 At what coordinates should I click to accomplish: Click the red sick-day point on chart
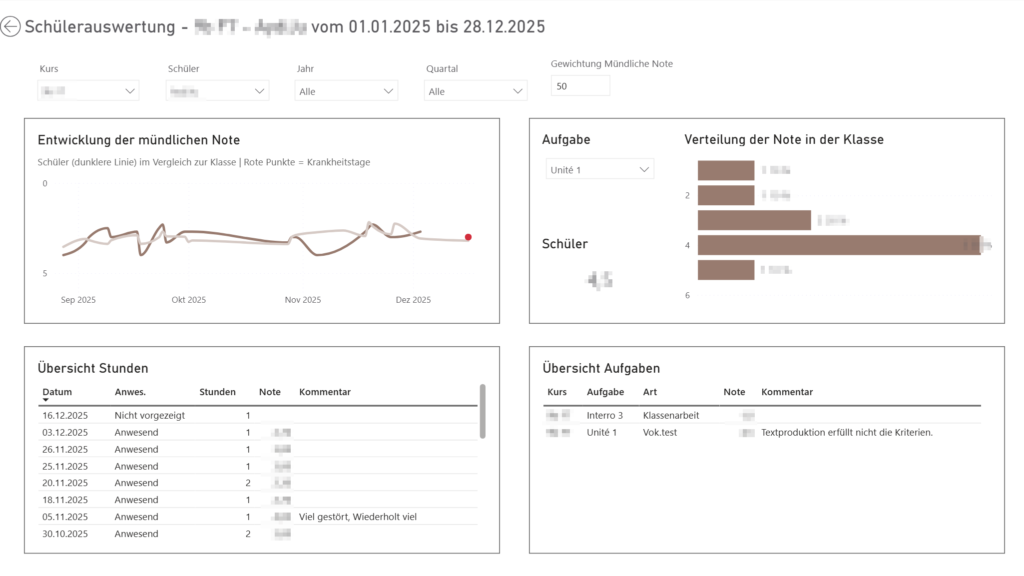pyautogui.click(x=468, y=237)
